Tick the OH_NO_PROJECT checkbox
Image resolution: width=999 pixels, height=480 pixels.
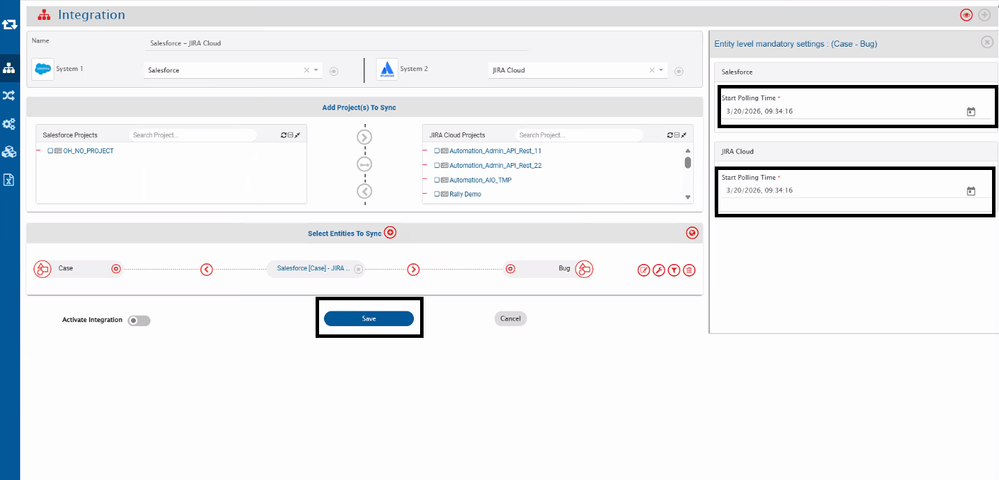[x=50, y=151]
